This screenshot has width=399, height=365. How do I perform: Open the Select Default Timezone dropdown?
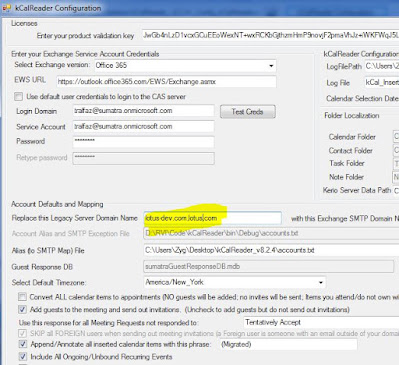pos(235,282)
